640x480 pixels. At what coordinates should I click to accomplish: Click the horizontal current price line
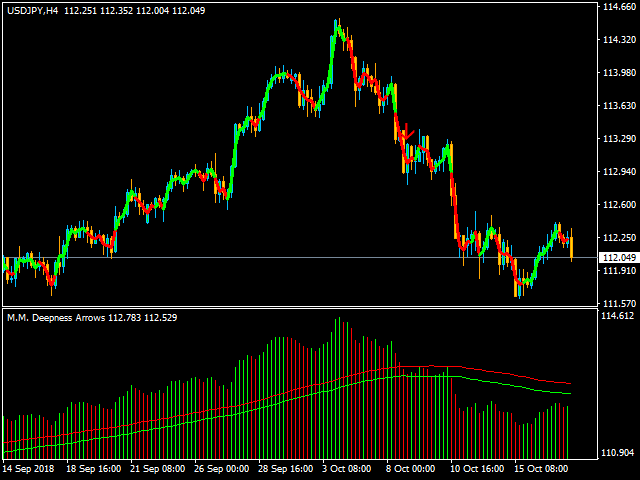300,258
